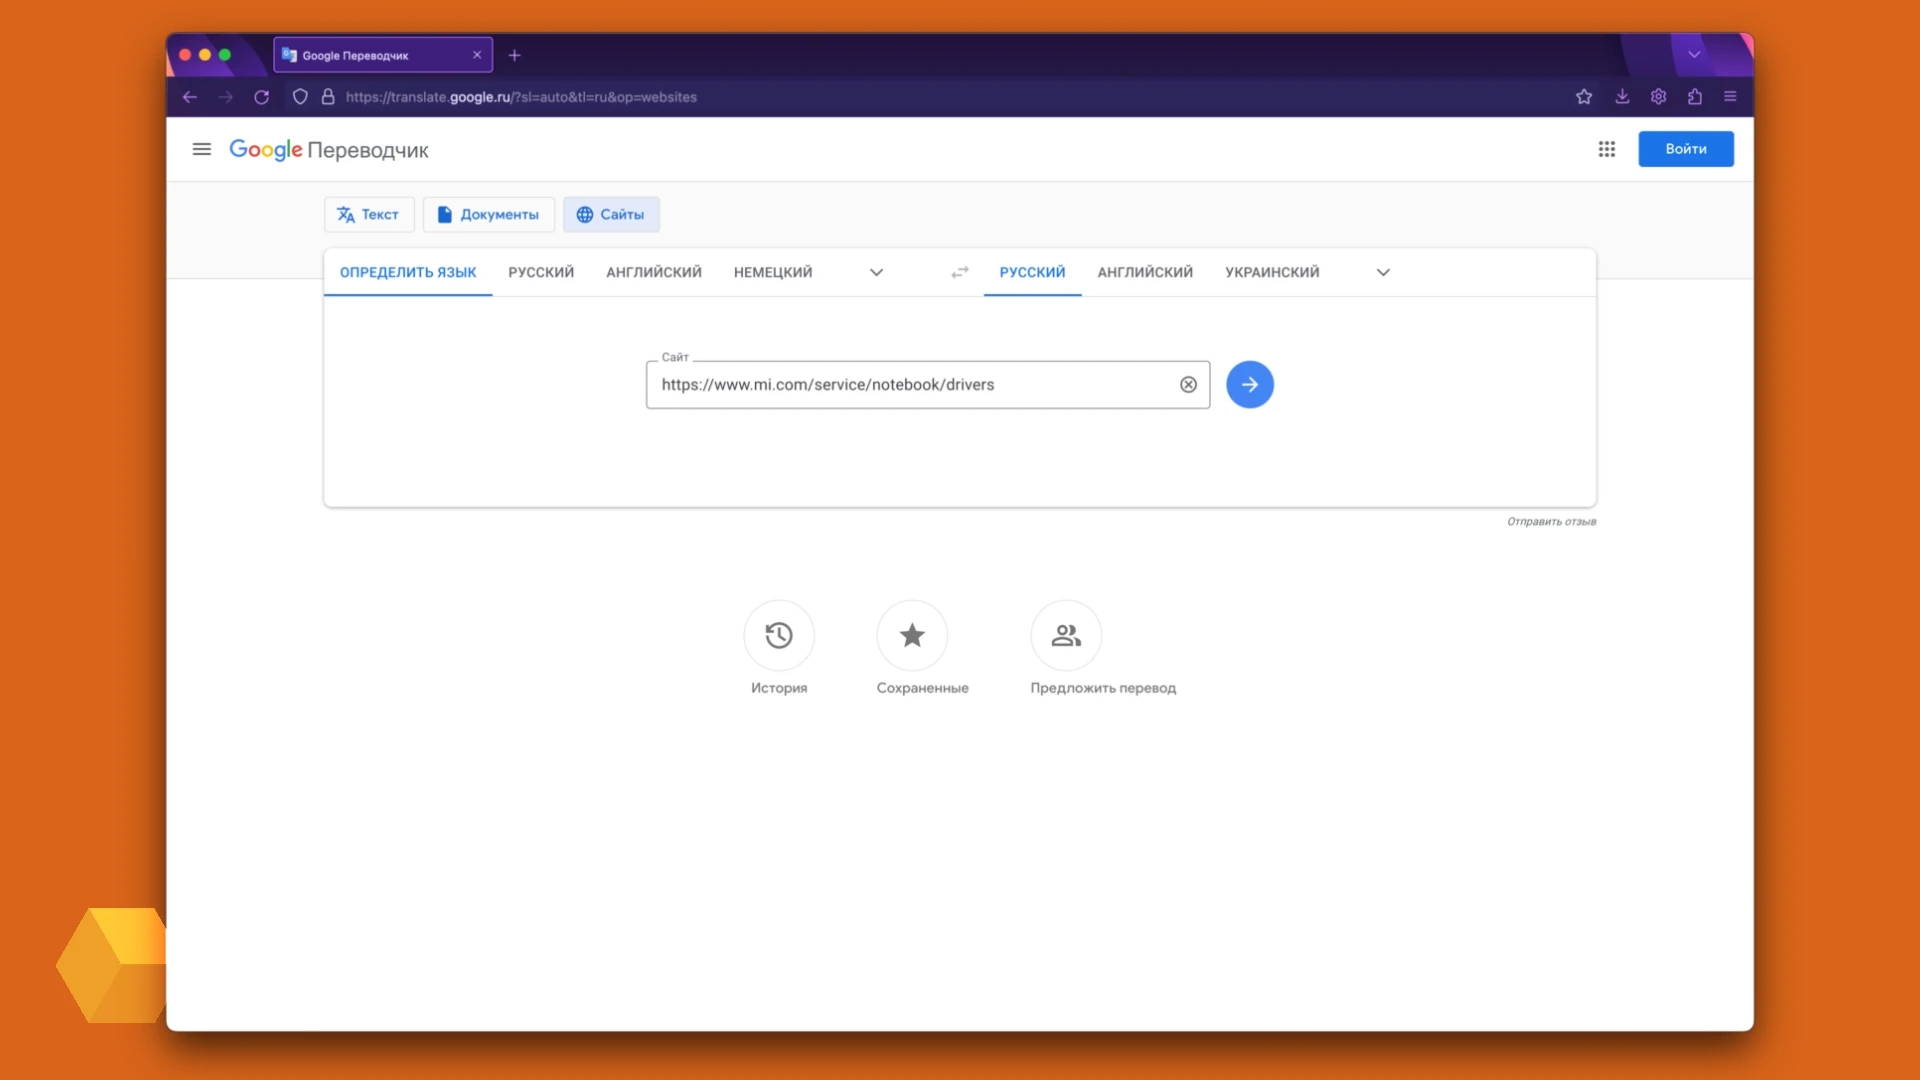Open the Google apps grid
1920x1080 pixels.
coord(1607,149)
